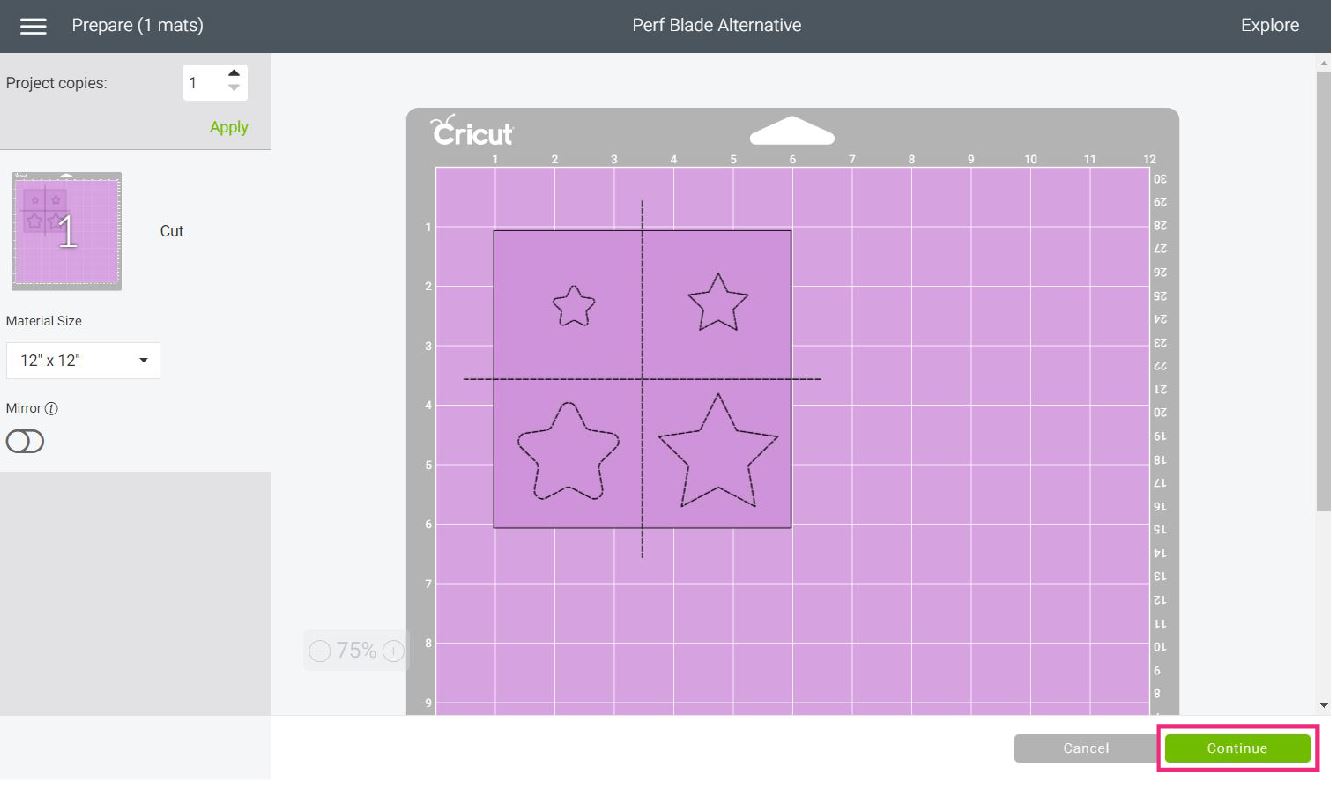Click the Cancel button
Viewport: 1332px width, 787px height.
1085,748
